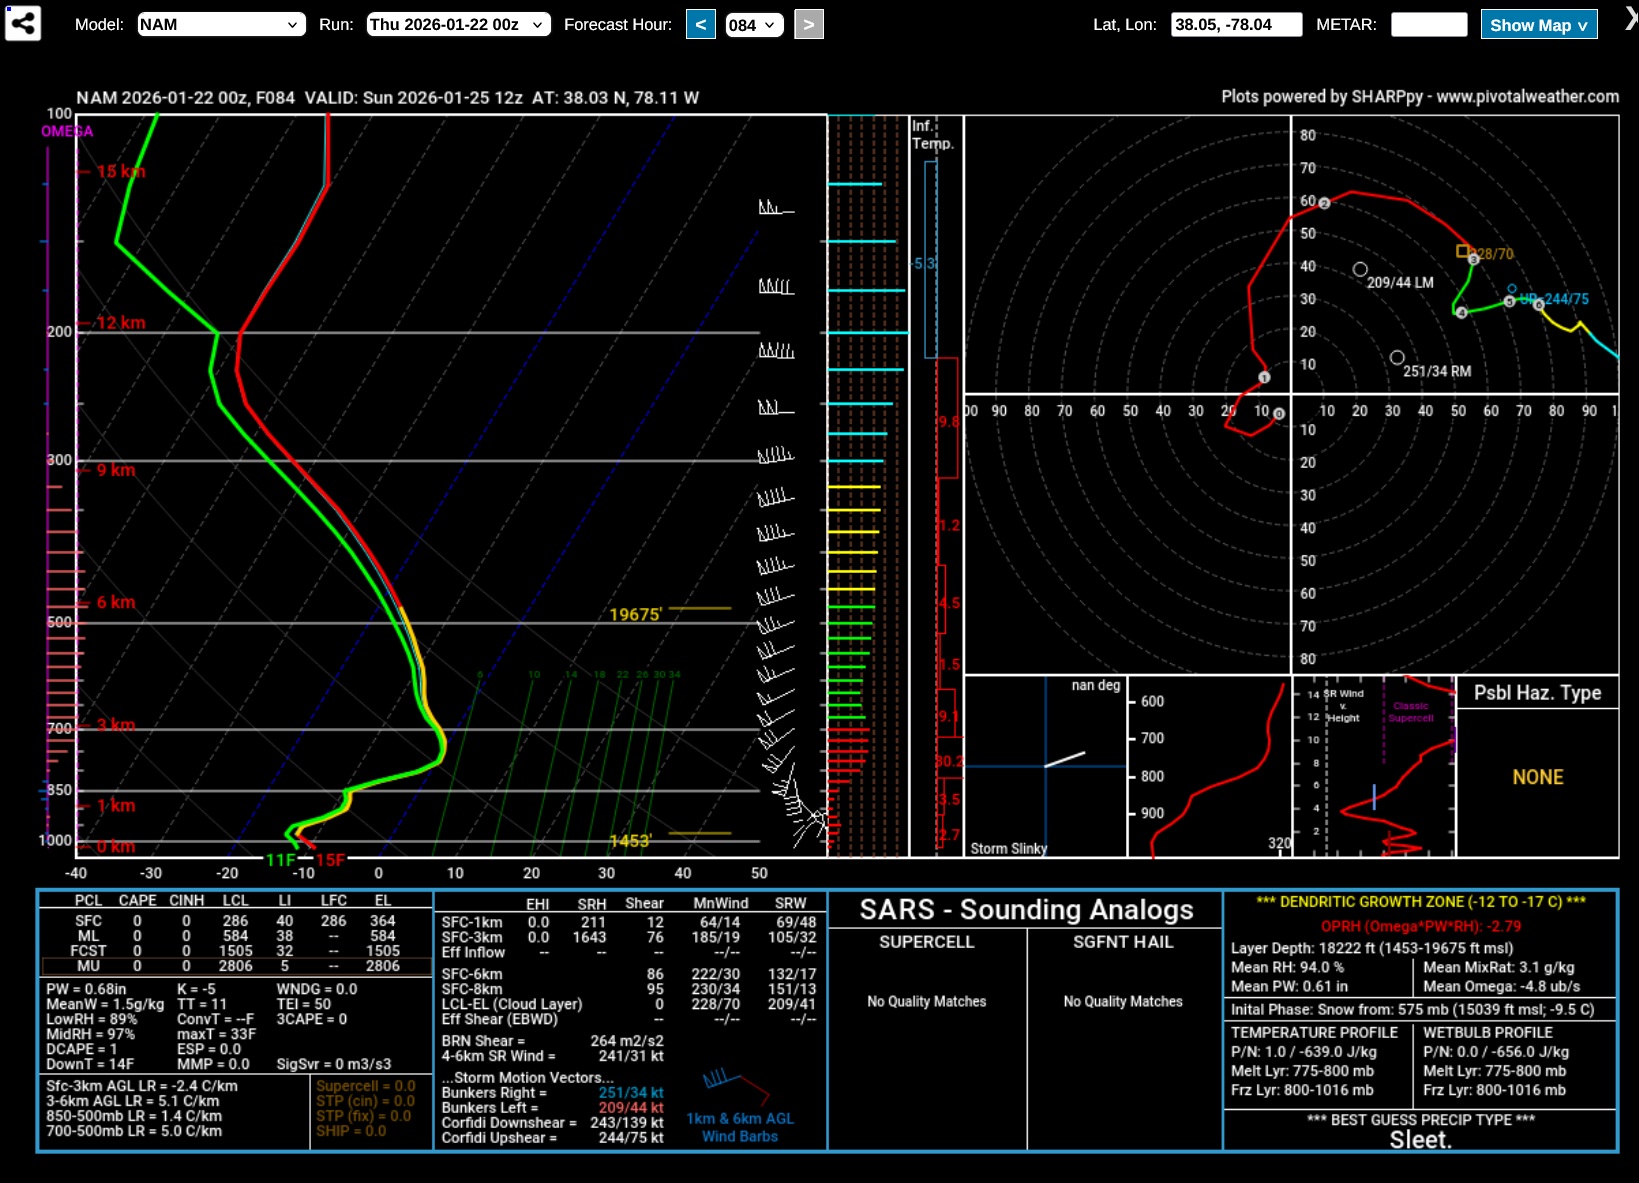The width and height of the screenshot is (1639, 1183).
Task: Focus the METAR text box
Action: tap(1429, 25)
